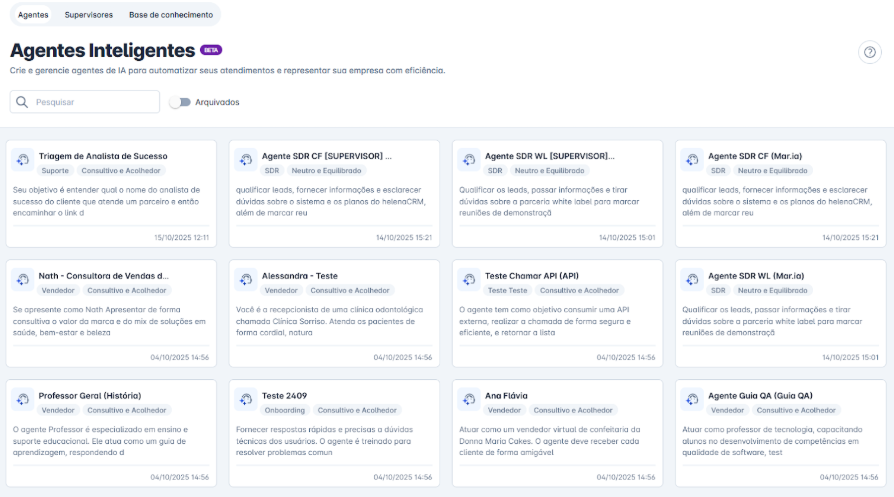Open Agente SDR WL [SUPERVISOR] agent title
Viewport: 894px width, 497px height.
point(550,156)
